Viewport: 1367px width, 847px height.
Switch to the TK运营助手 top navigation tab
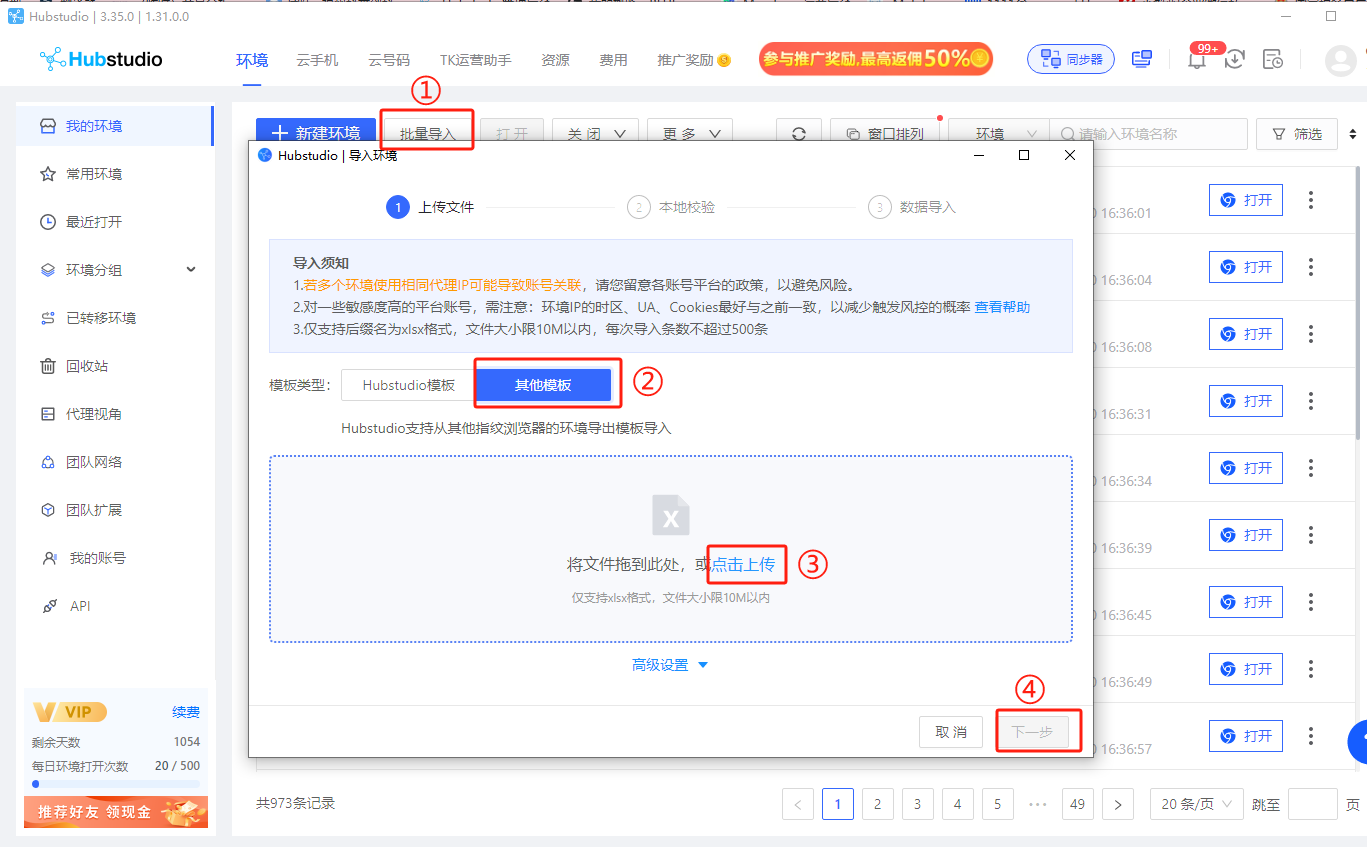(x=475, y=60)
